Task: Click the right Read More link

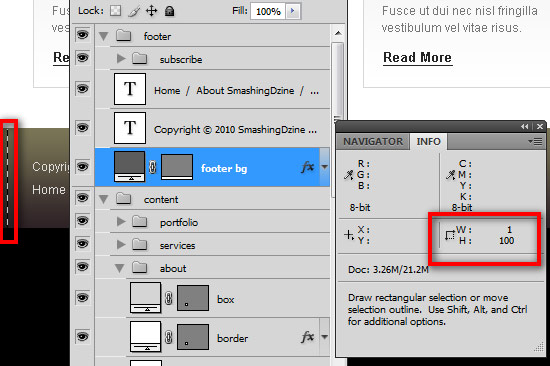Action: tap(417, 58)
